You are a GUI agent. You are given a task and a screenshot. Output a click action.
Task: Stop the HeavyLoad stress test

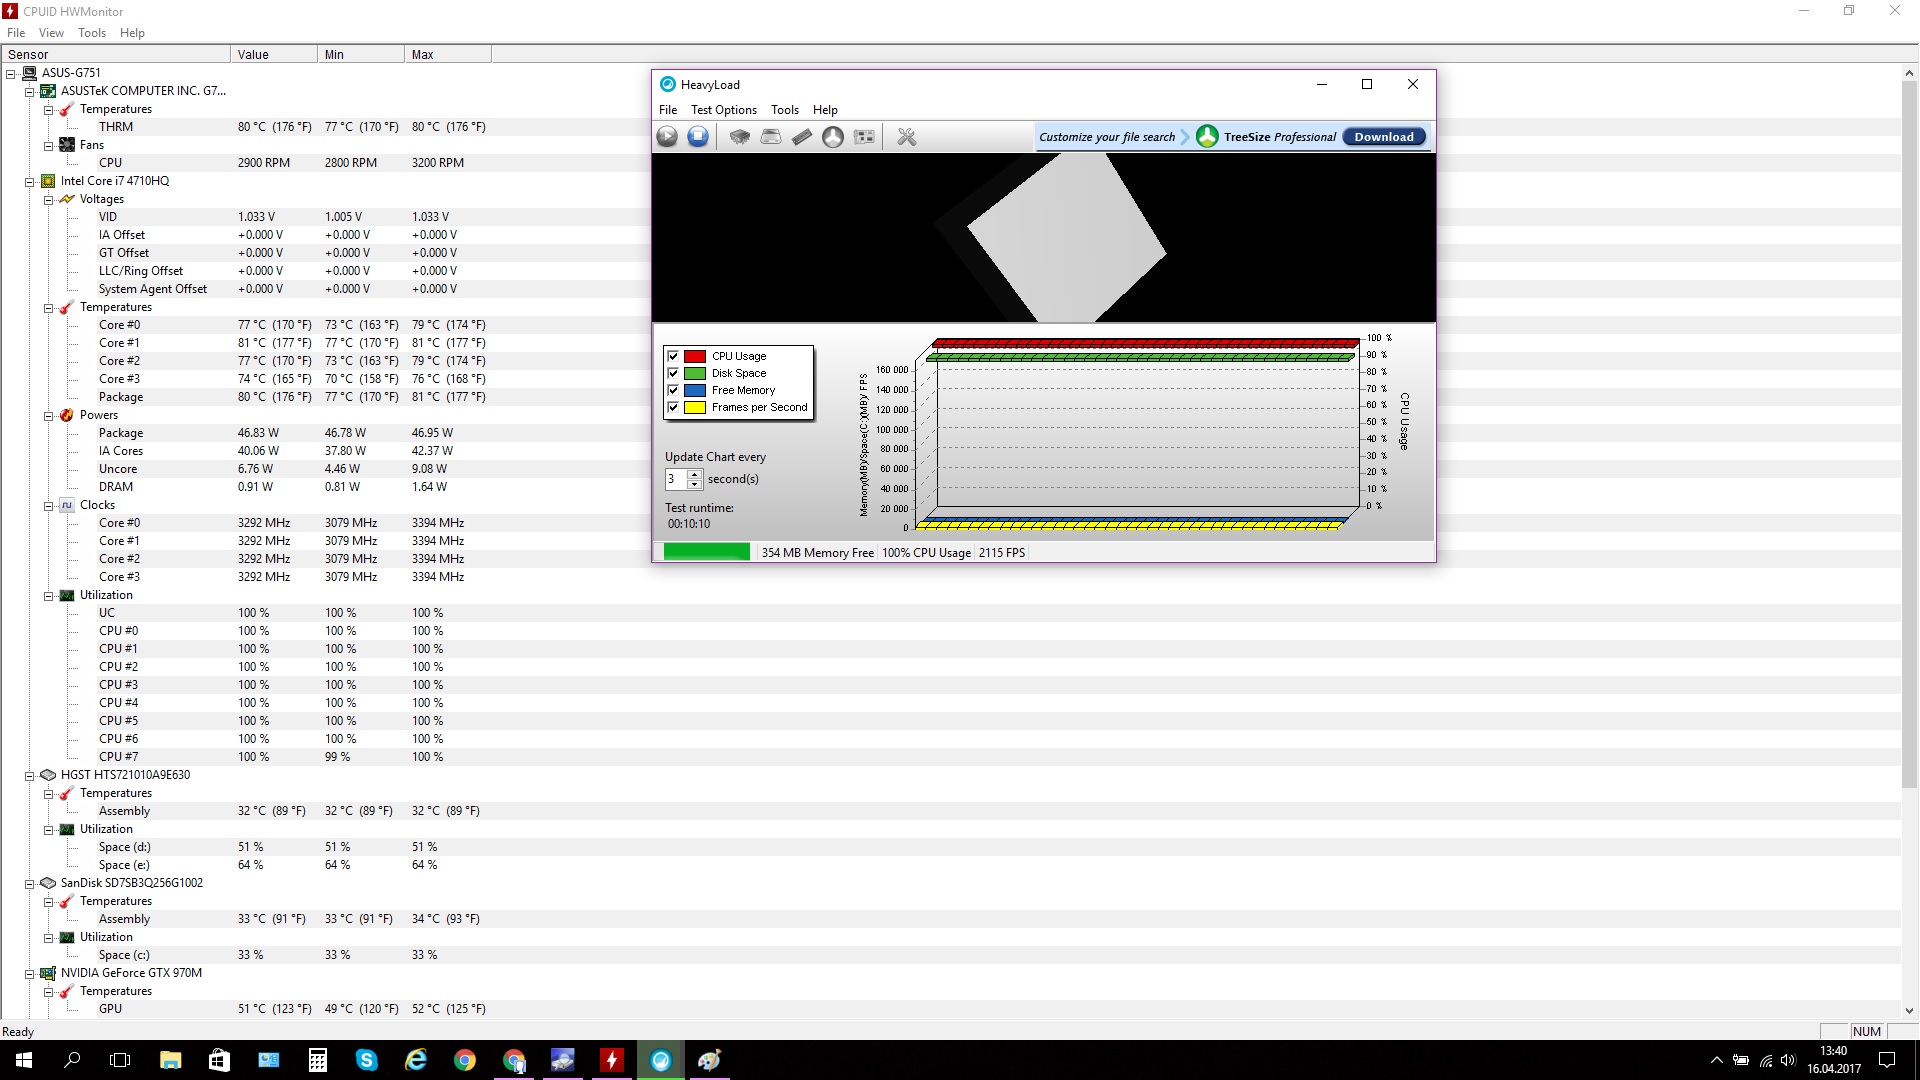click(x=698, y=137)
